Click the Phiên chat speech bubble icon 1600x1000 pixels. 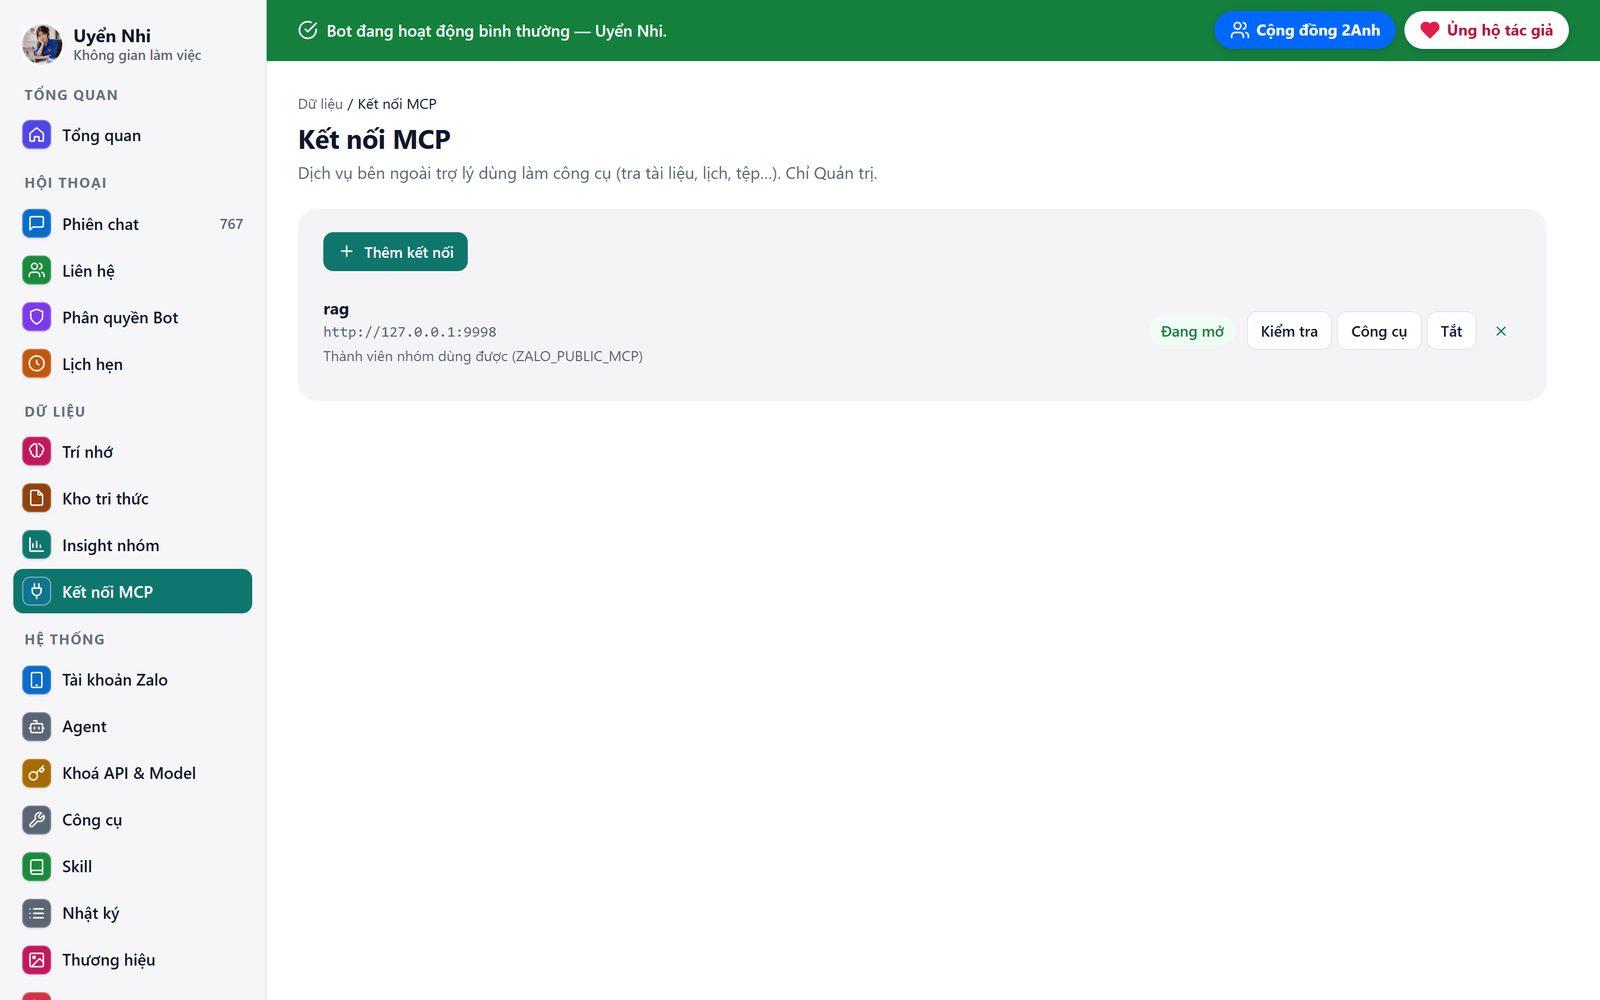click(x=37, y=224)
